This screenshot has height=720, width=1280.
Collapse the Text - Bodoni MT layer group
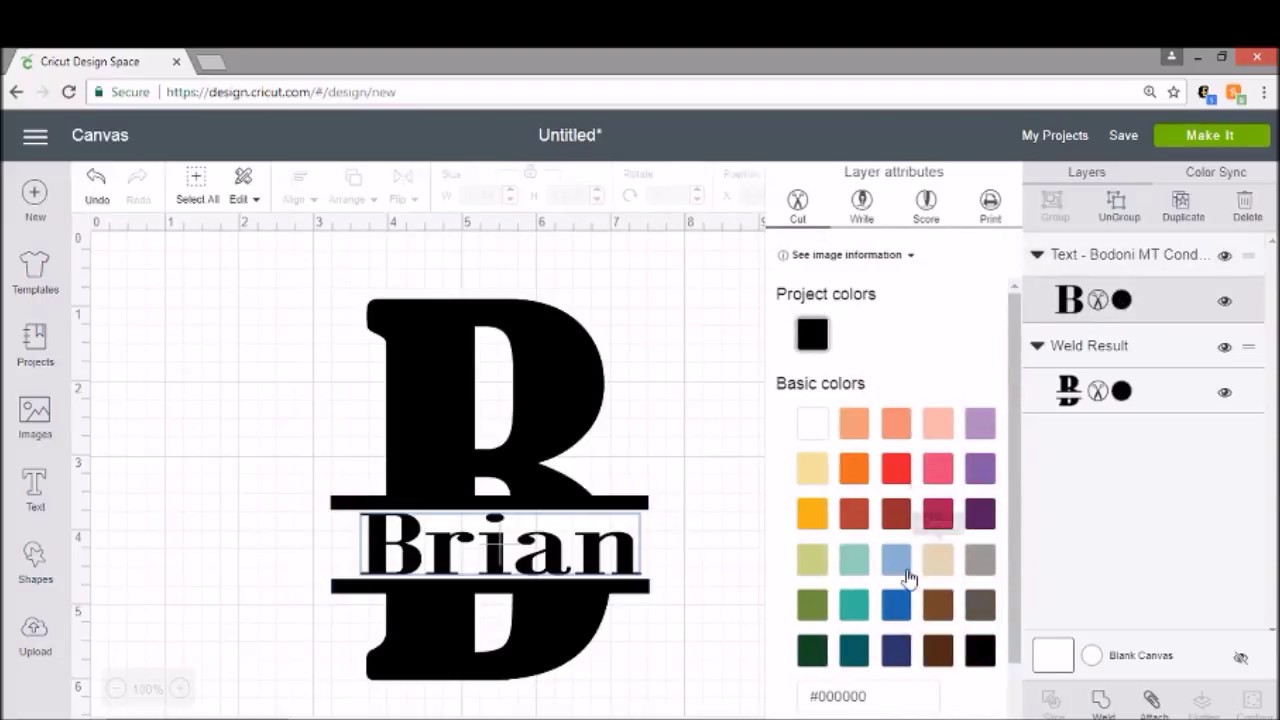(x=1037, y=255)
